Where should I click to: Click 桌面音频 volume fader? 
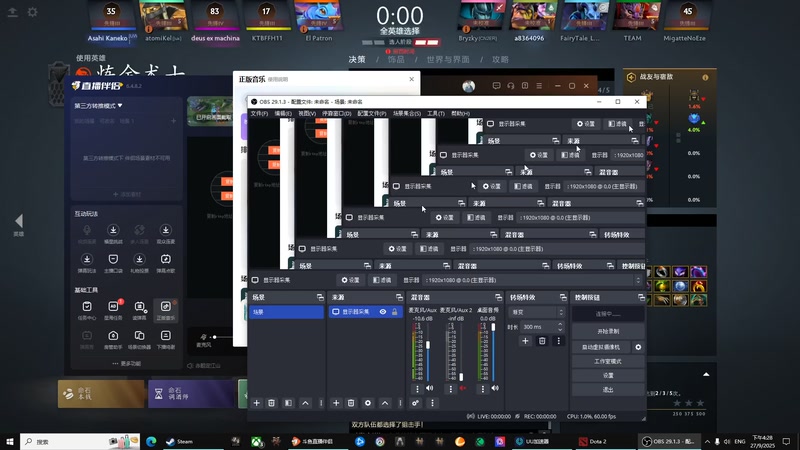click(x=493, y=327)
